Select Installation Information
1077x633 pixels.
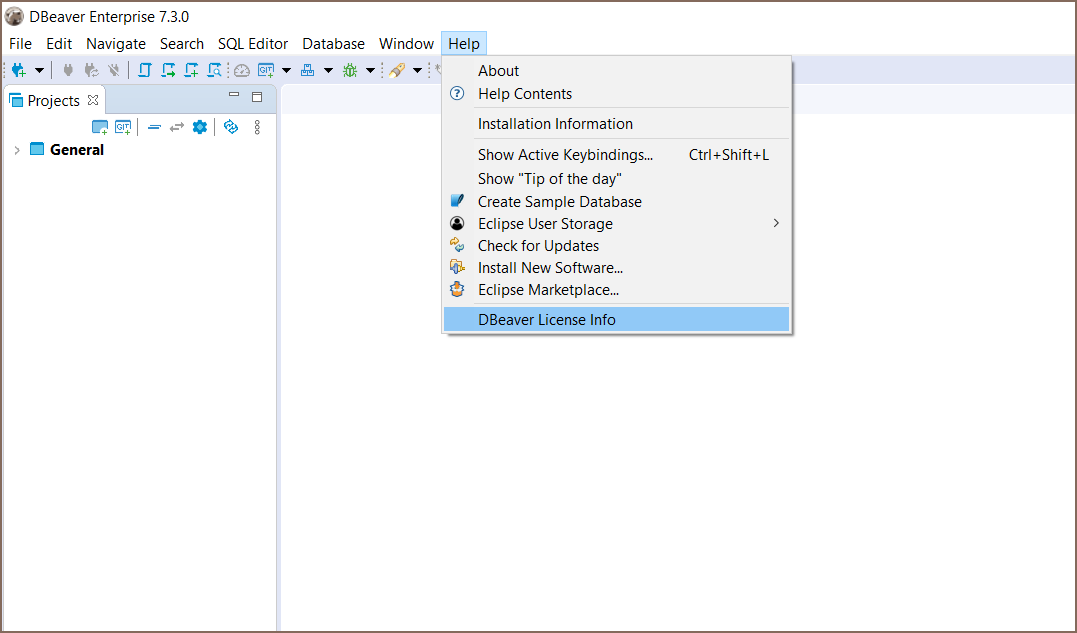[616, 124]
